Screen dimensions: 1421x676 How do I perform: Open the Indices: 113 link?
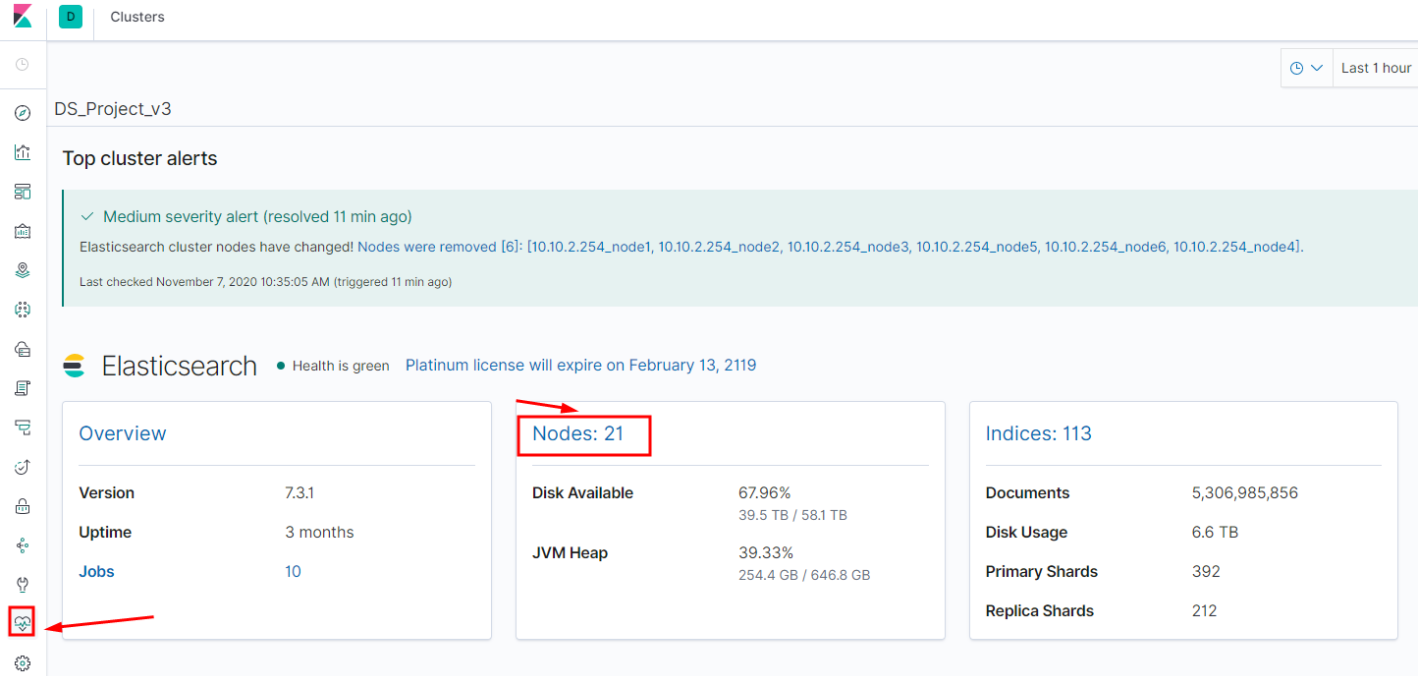1038,433
